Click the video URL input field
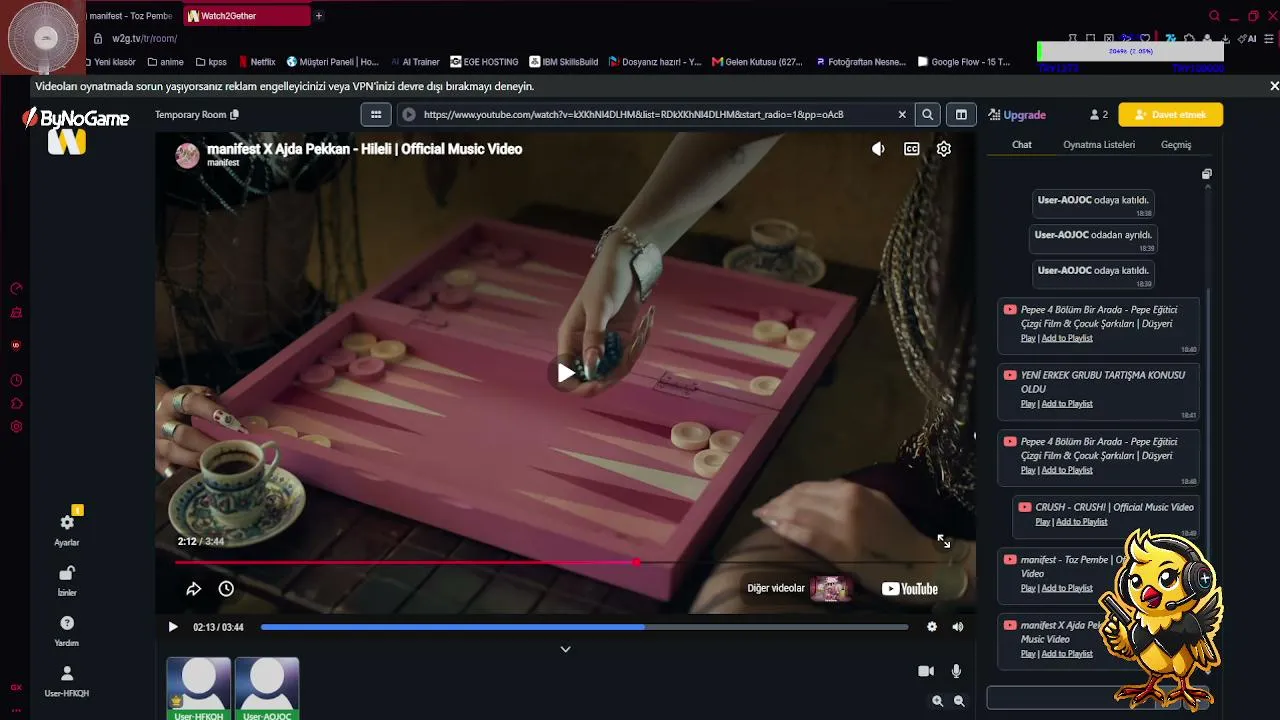Viewport: 1280px width, 720px height. [657, 115]
